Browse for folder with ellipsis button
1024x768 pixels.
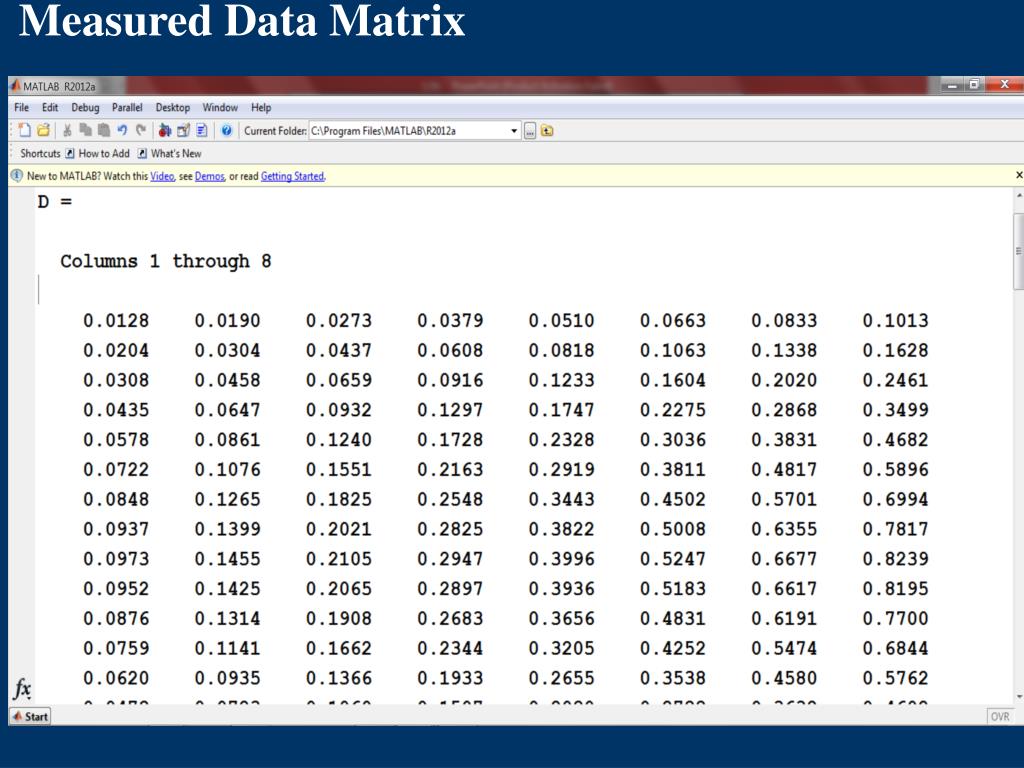pos(530,131)
